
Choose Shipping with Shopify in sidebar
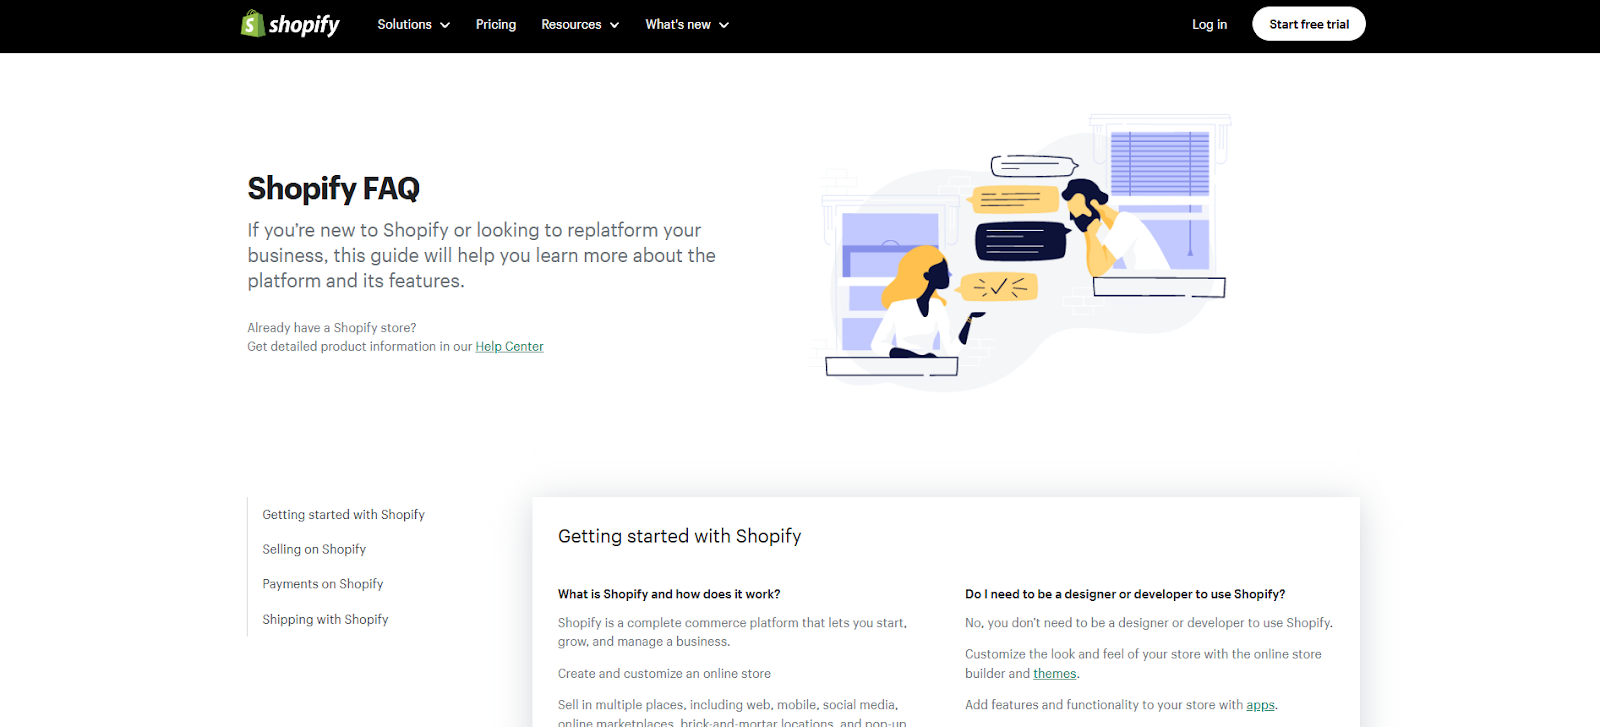click(x=325, y=620)
